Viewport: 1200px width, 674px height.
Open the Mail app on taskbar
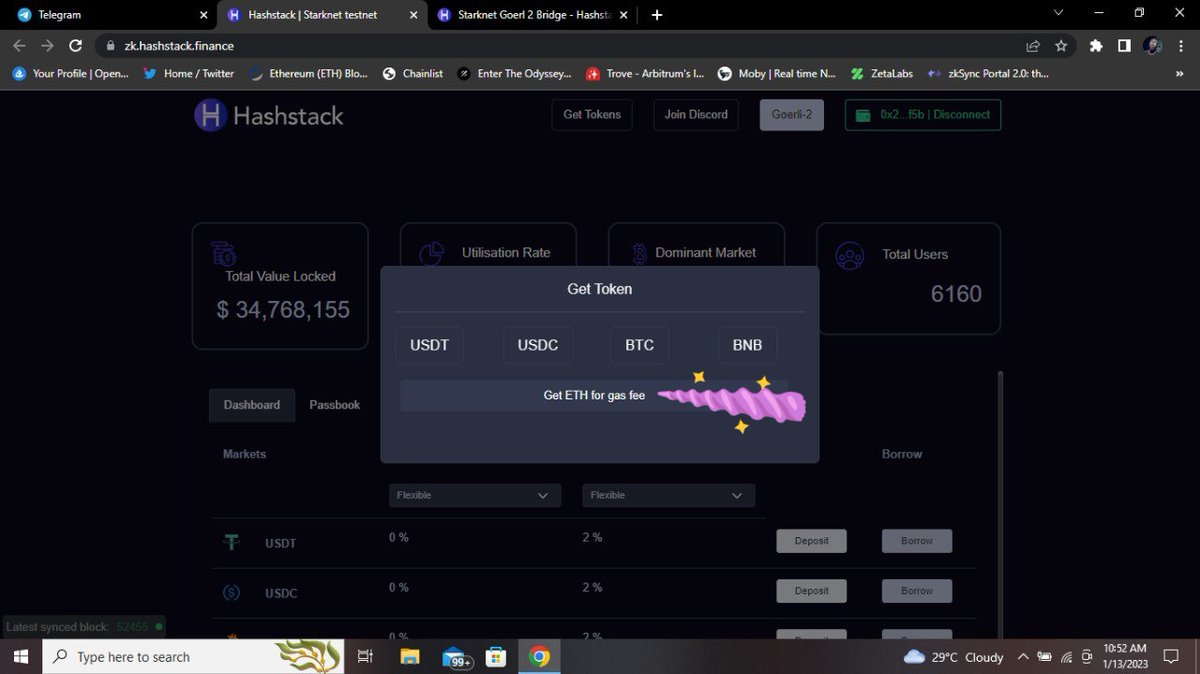(456, 657)
